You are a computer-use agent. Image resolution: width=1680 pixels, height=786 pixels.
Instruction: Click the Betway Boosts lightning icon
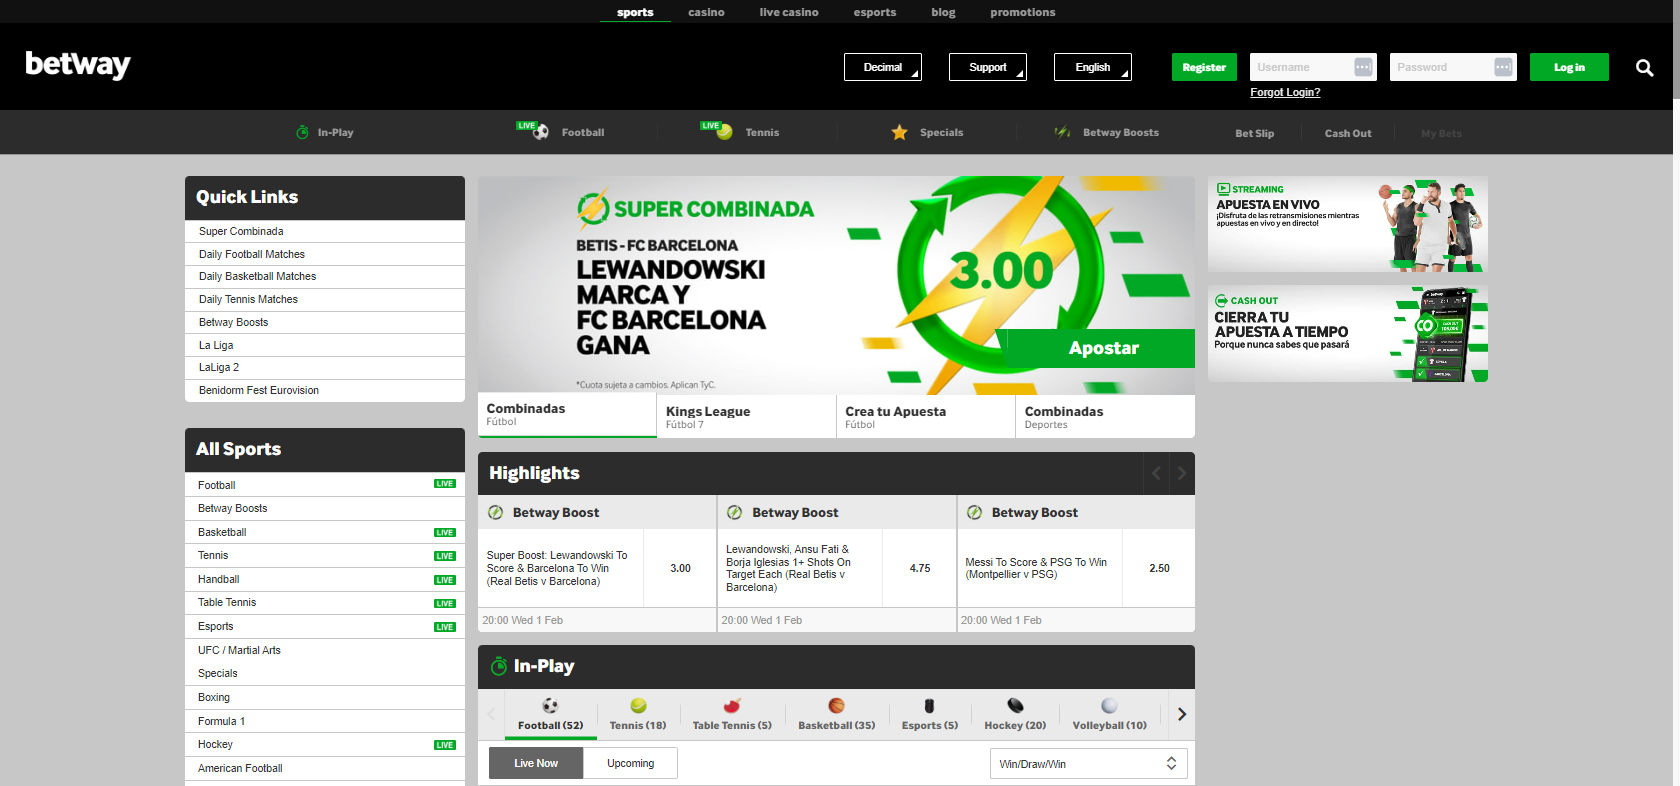click(x=1062, y=132)
